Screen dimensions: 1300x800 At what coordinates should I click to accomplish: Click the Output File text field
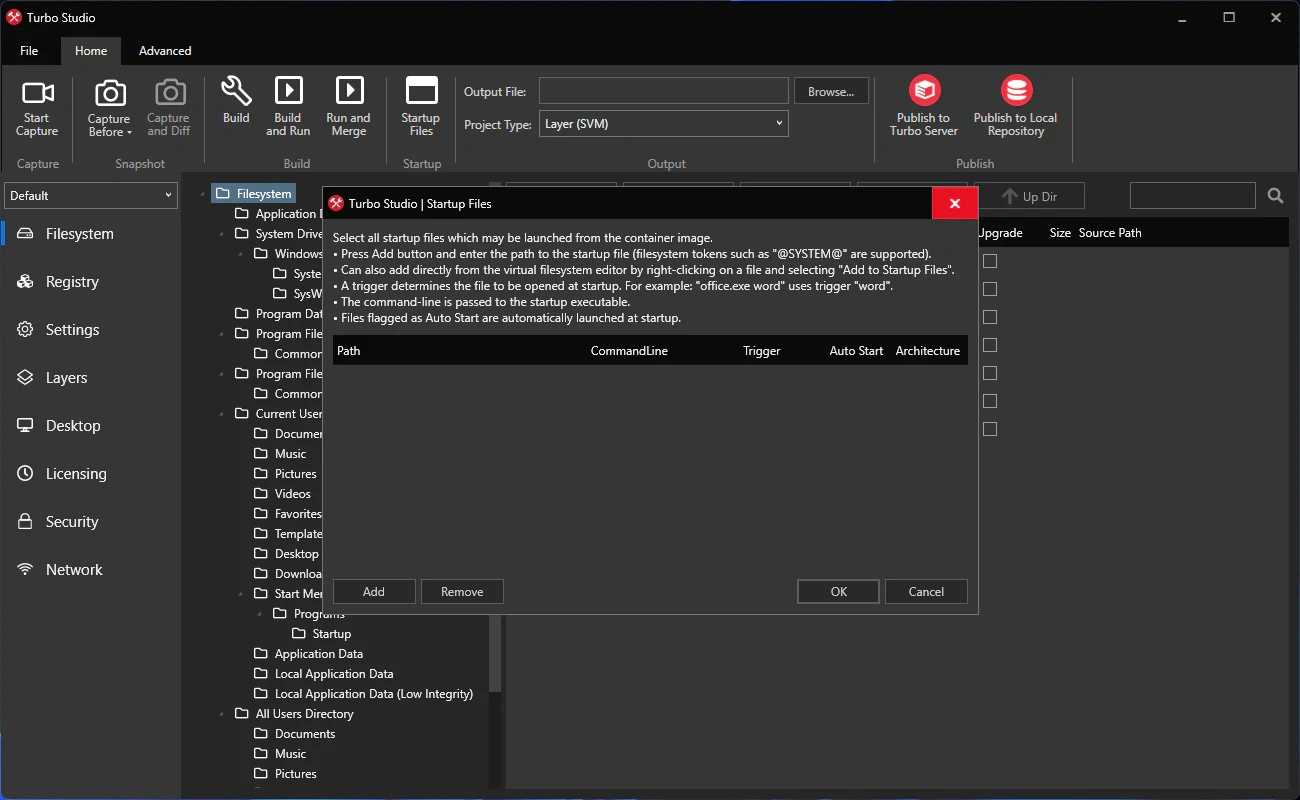click(663, 91)
